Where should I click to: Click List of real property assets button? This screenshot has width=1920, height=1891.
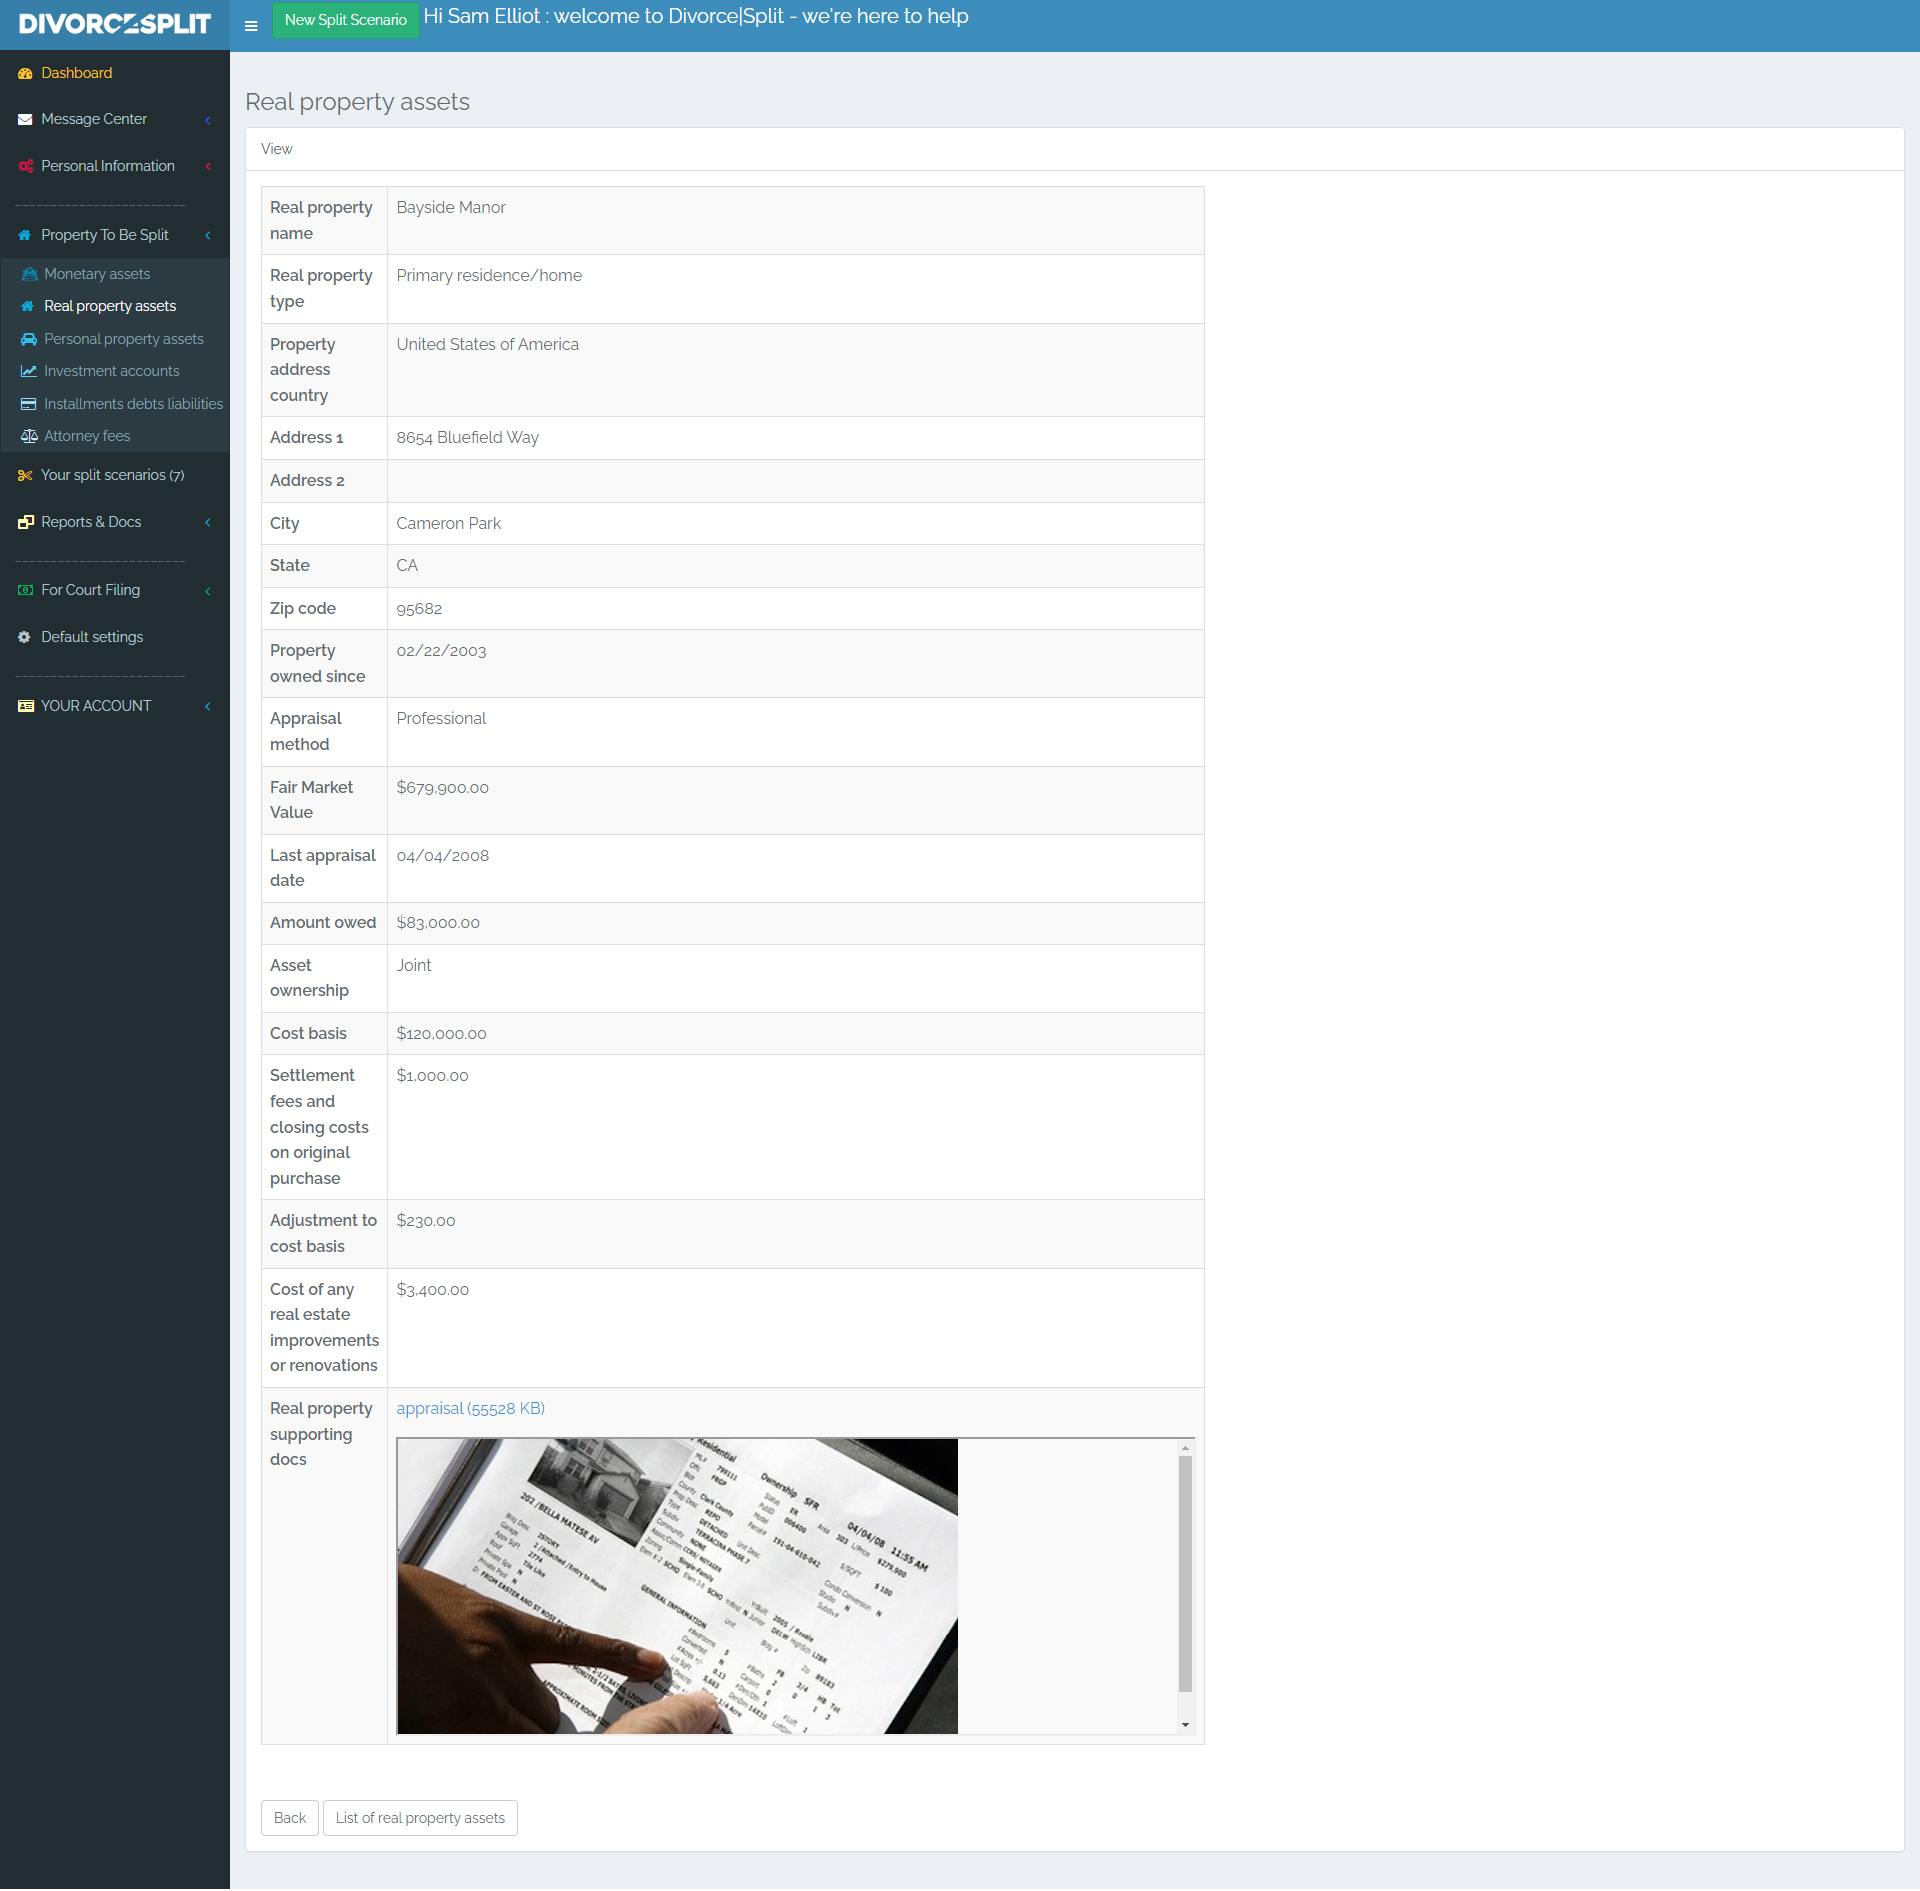coord(420,1818)
